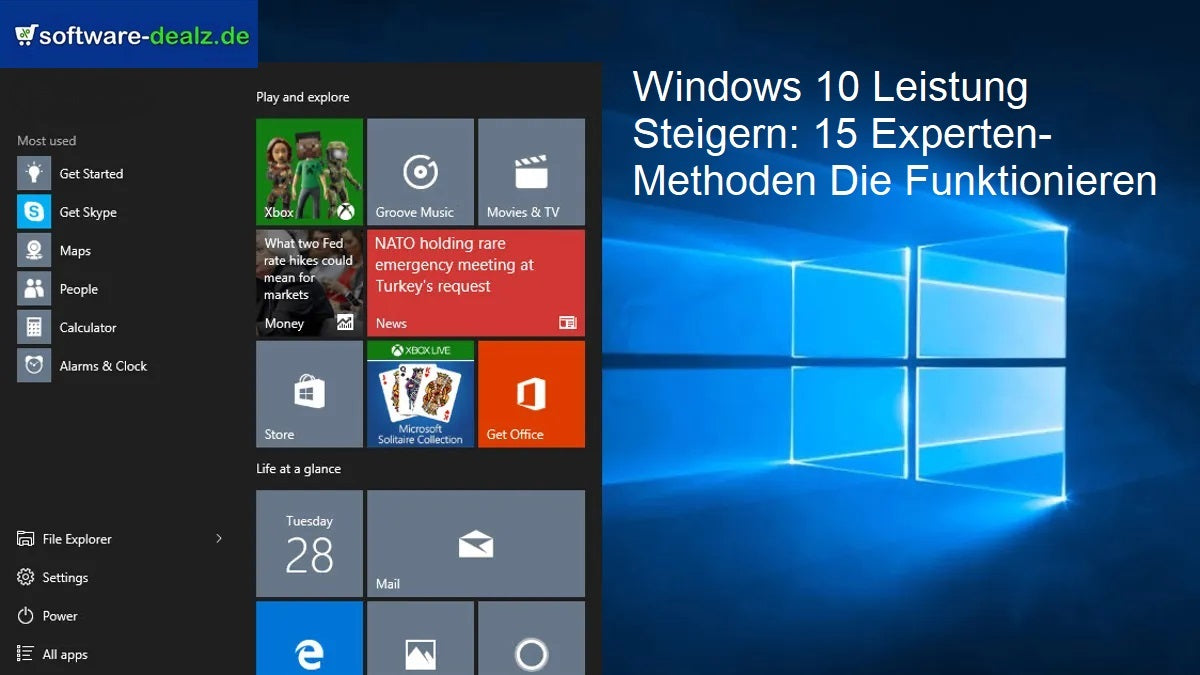The image size is (1200, 675).
Task: Open the Movies & TV app
Action: [x=531, y=170]
